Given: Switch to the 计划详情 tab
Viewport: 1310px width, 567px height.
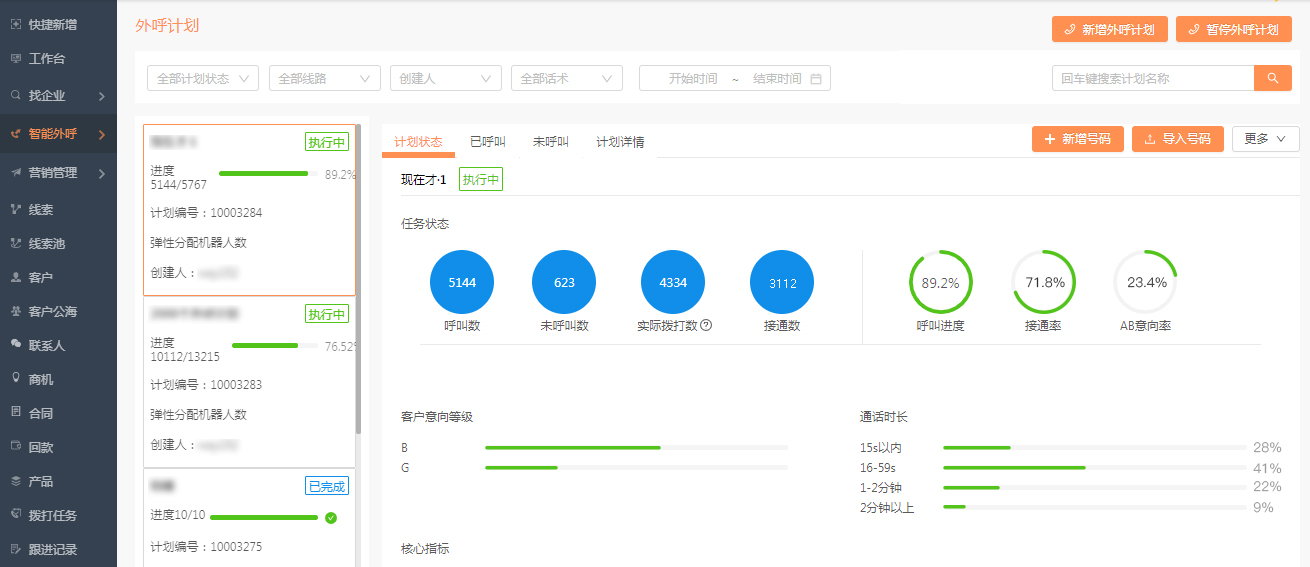Looking at the screenshot, I should click(x=620, y=142).
